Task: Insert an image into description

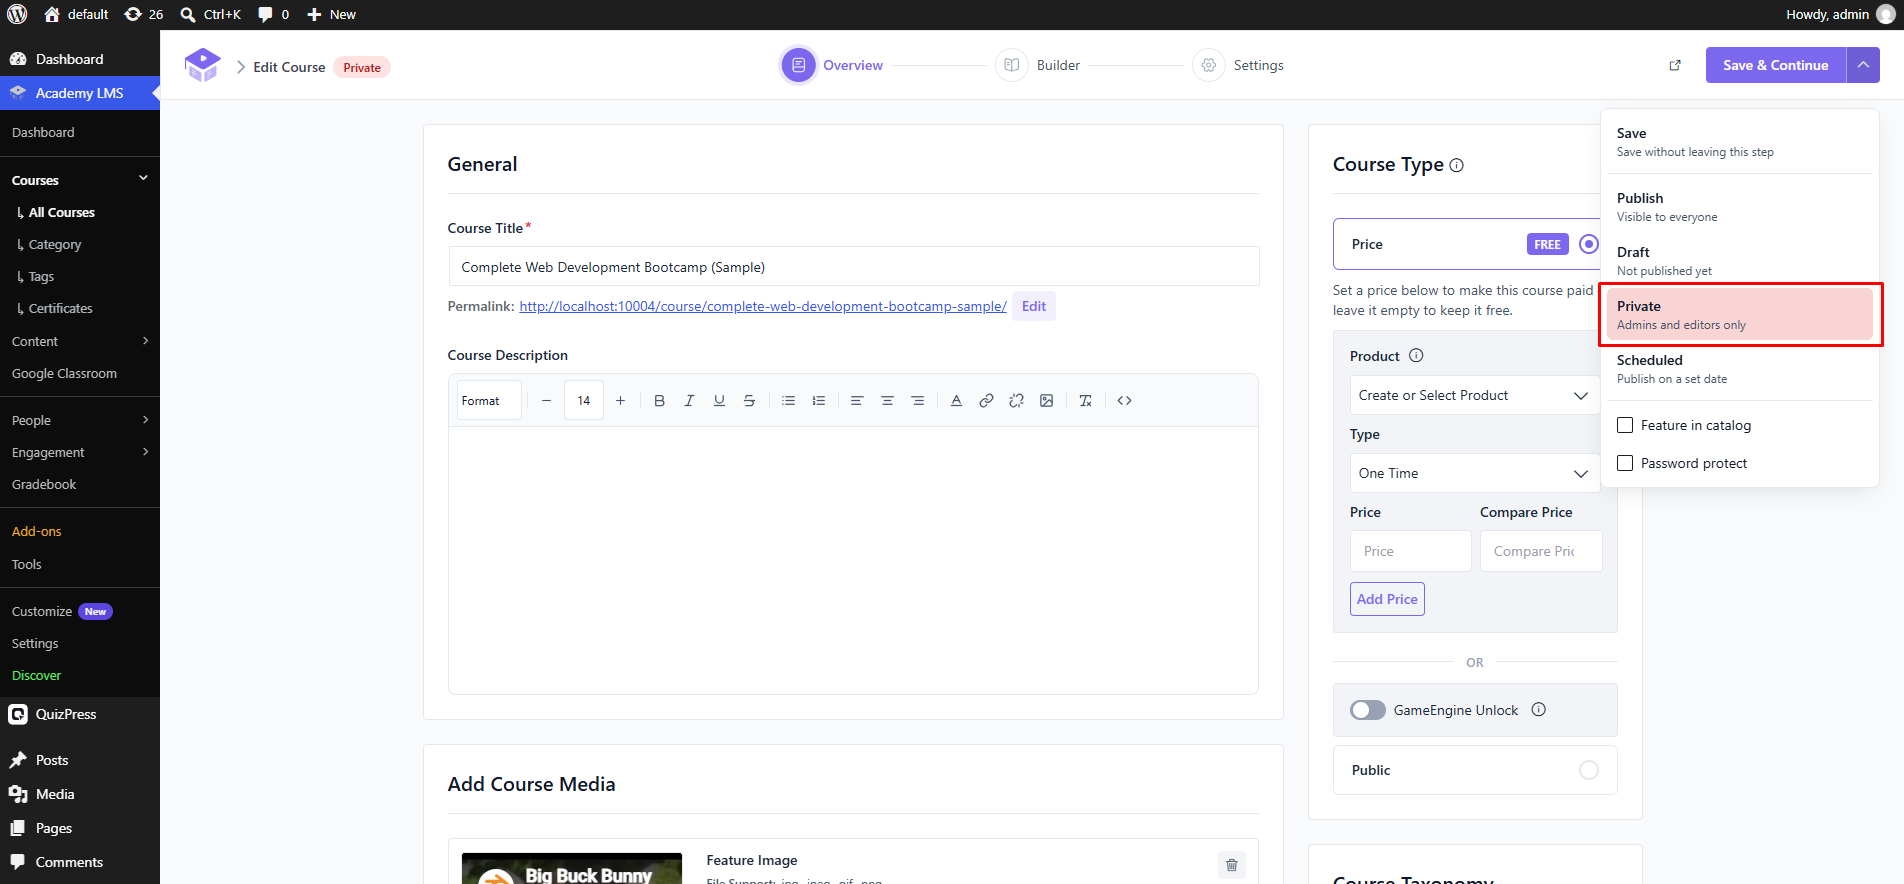Action: click(x=1046, y=401)
